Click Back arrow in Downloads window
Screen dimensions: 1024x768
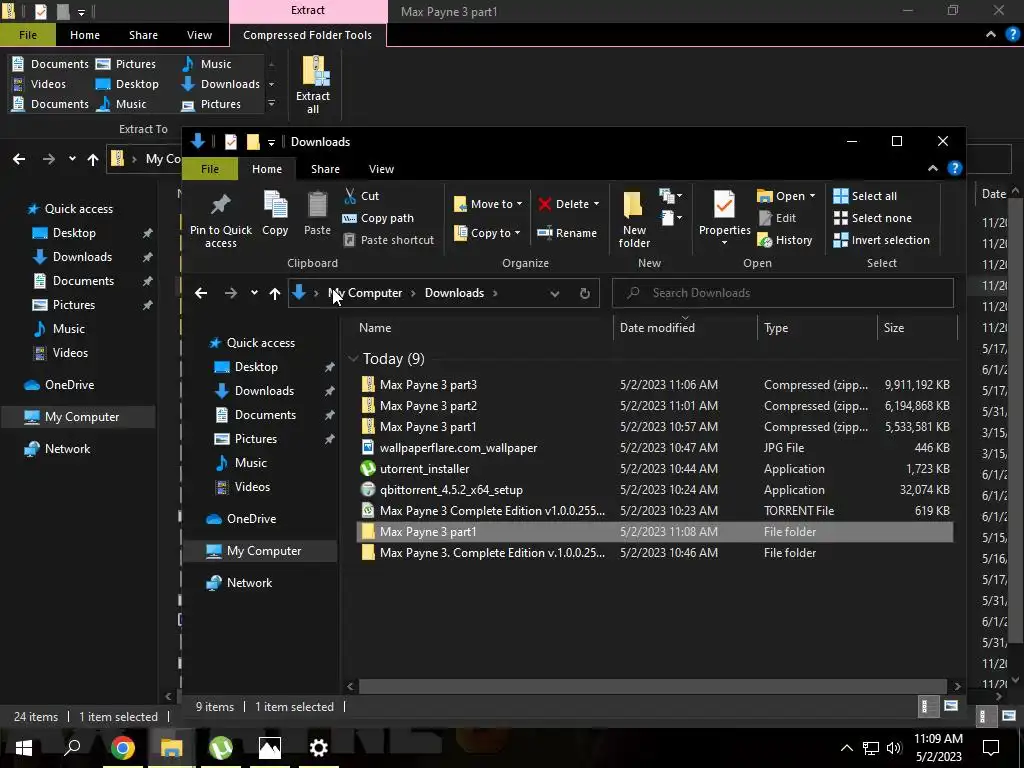[x=200, y=293]
